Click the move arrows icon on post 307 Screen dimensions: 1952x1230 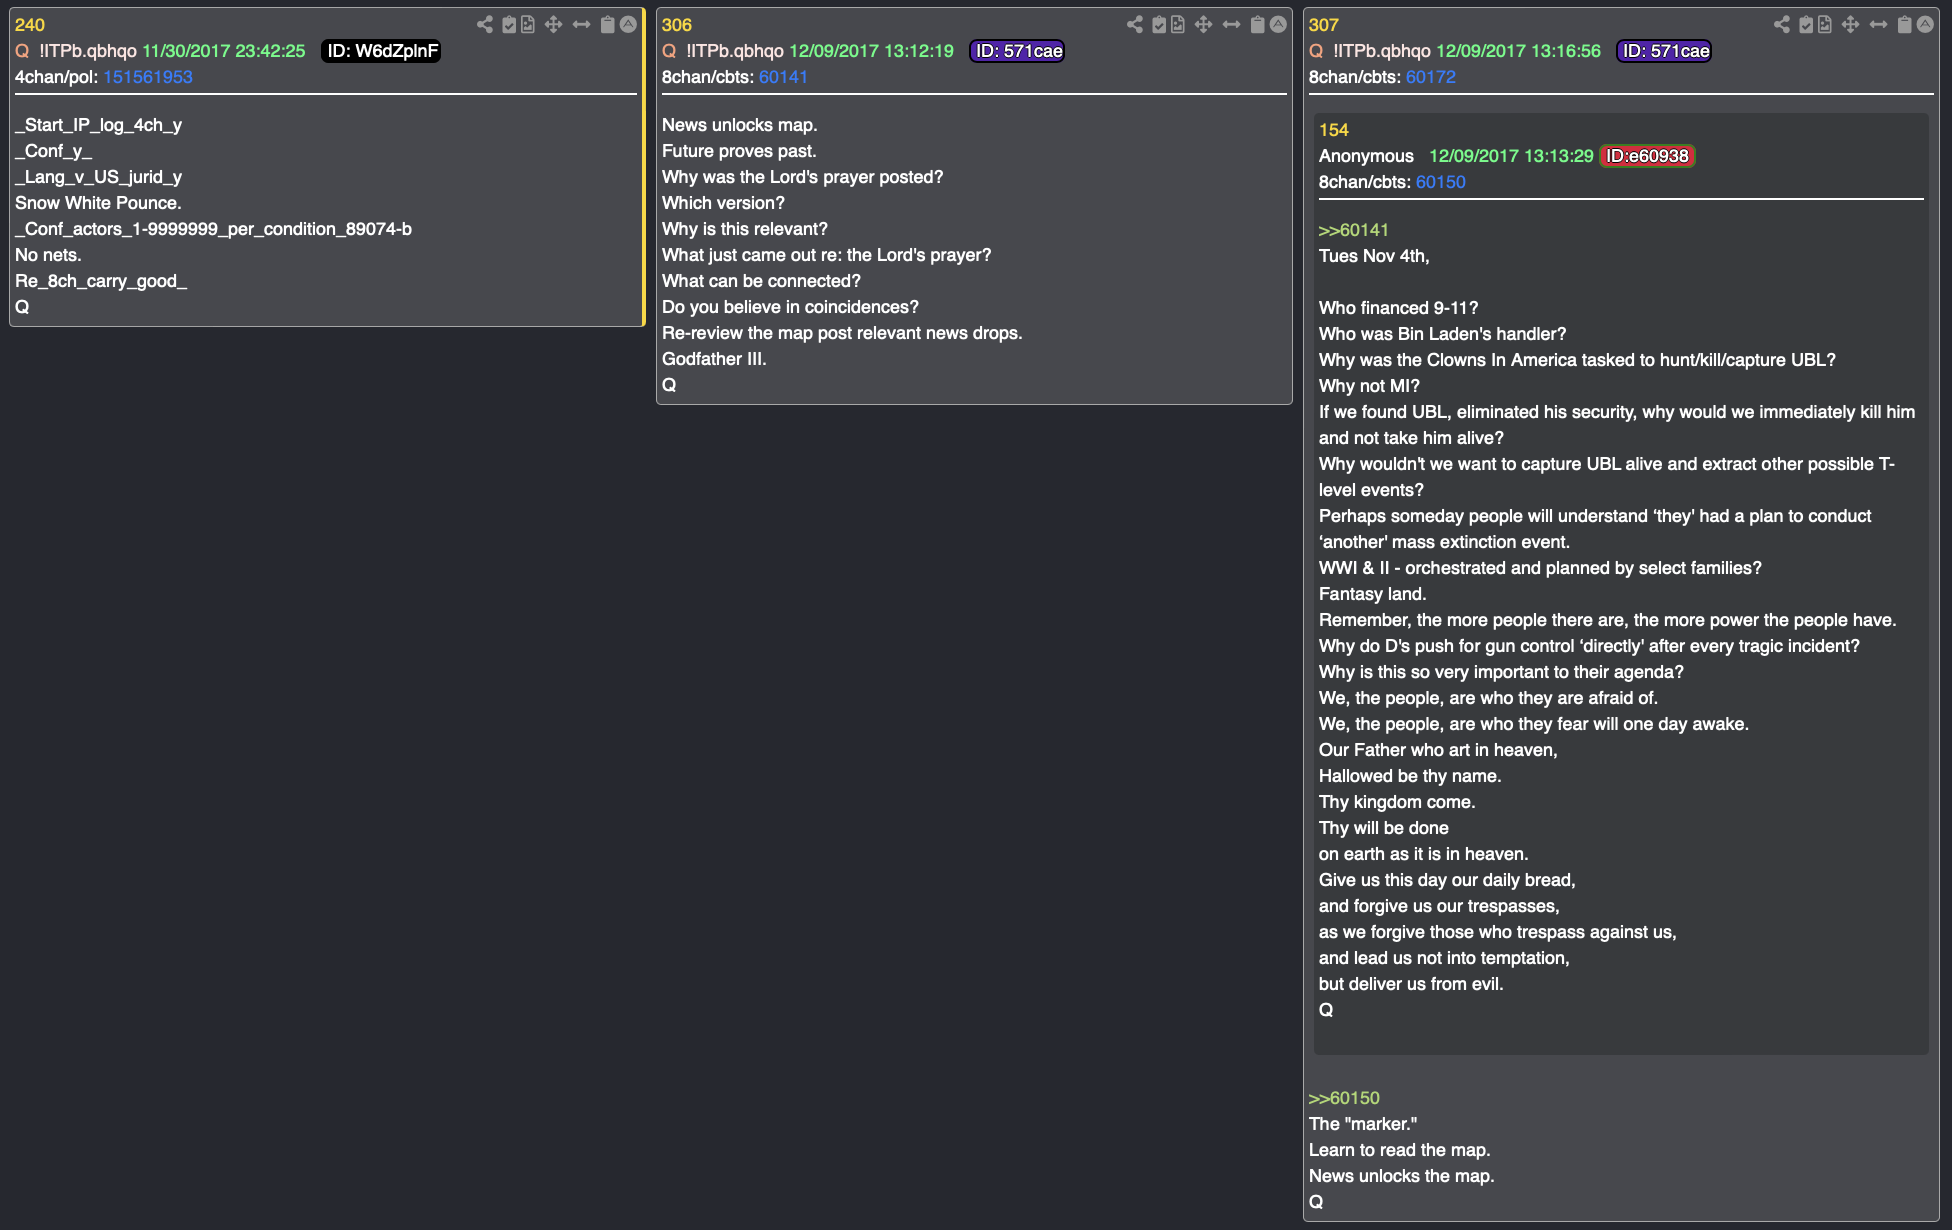coord(1850,24)
